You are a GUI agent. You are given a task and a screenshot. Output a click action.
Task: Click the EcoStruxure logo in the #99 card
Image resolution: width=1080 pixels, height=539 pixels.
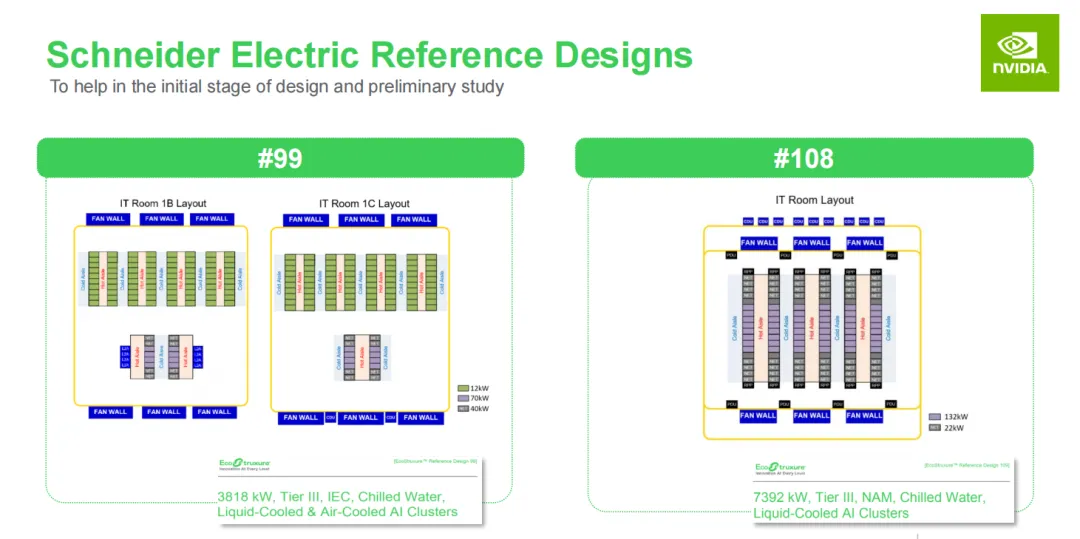[x=244, y=465]
